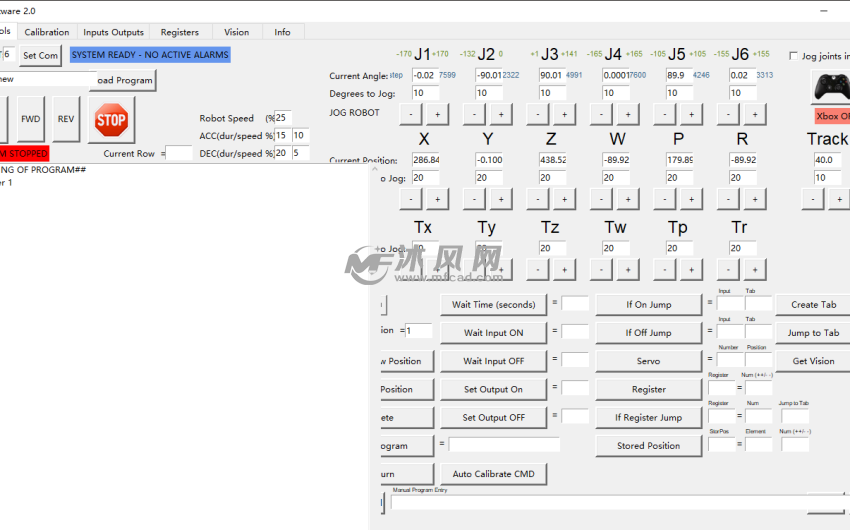Image resolution: width=850 pixels, height=530 pixels.
Task: Click the Robot Speed percentage field
Action: point(283,118)
